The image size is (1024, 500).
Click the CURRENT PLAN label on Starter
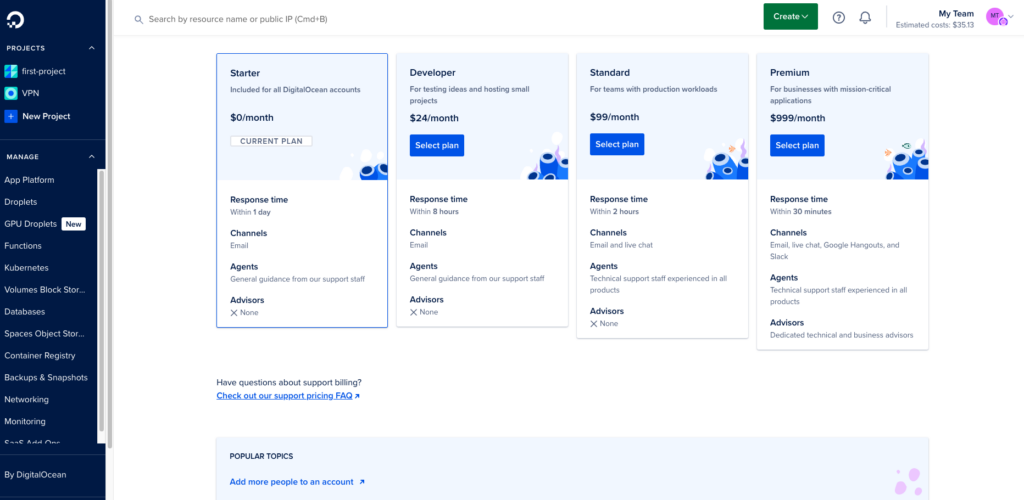271,141
